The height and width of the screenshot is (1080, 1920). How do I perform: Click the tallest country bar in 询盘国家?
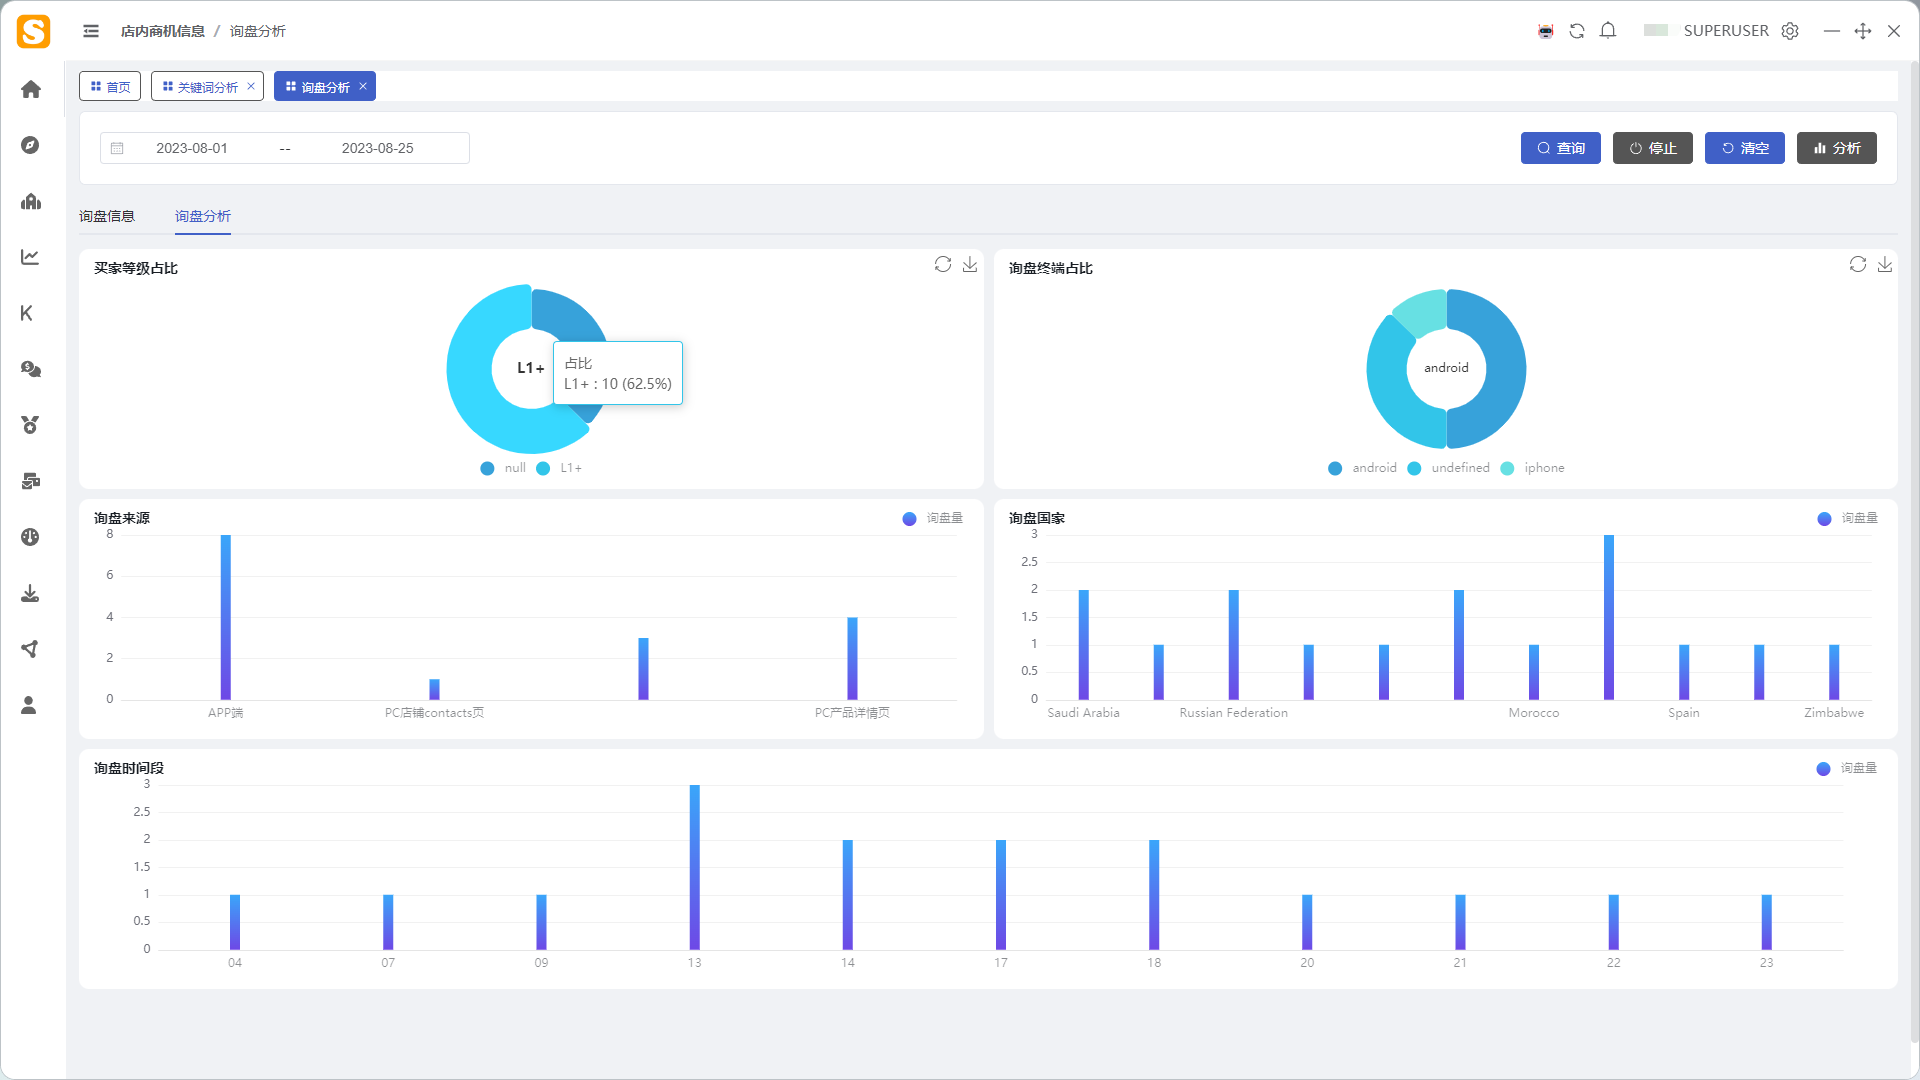tap(1609, 617)
